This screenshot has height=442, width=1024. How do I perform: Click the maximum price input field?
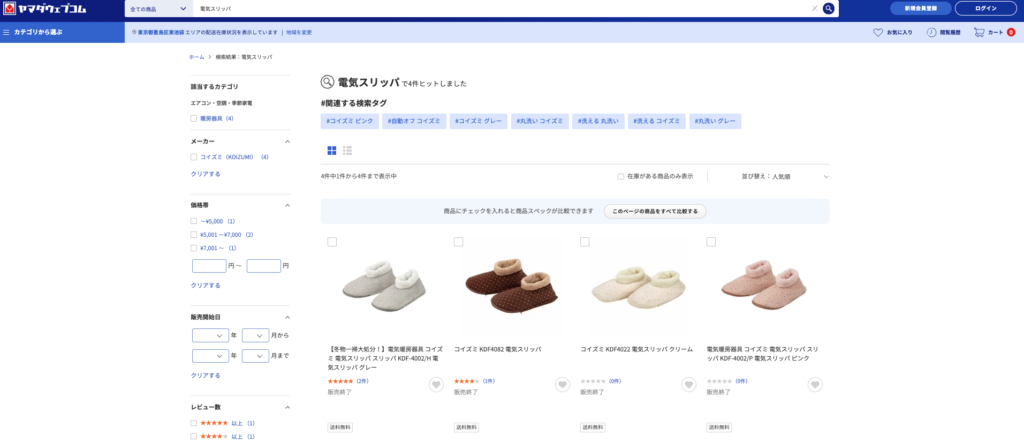pyautogui.click(x=264, y=266)
